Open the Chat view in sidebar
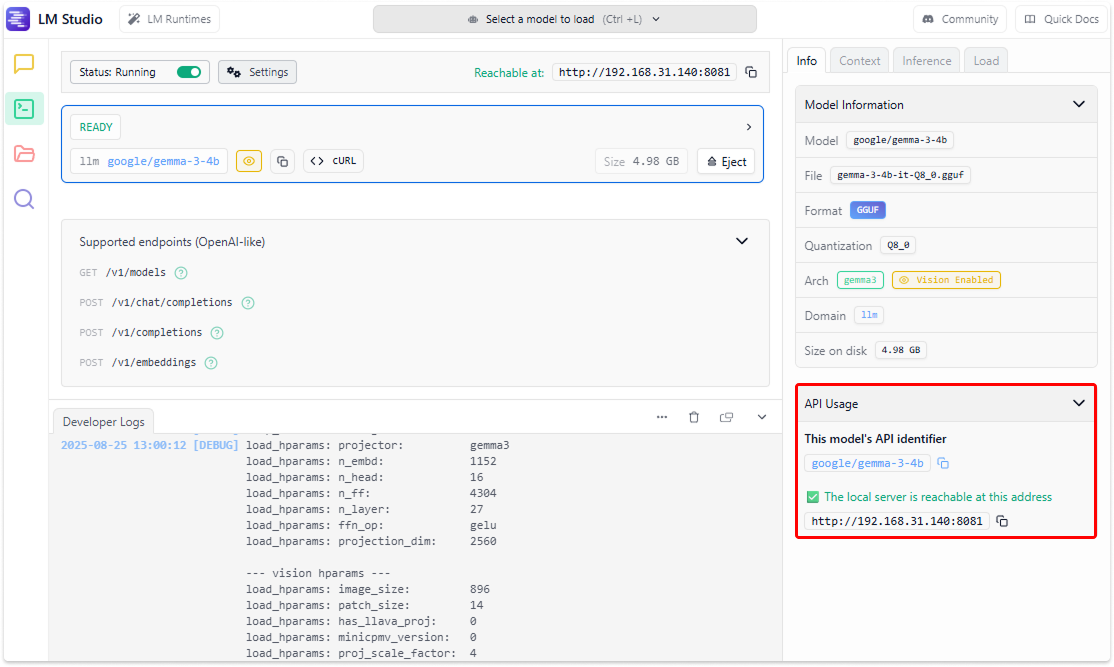 24,65
